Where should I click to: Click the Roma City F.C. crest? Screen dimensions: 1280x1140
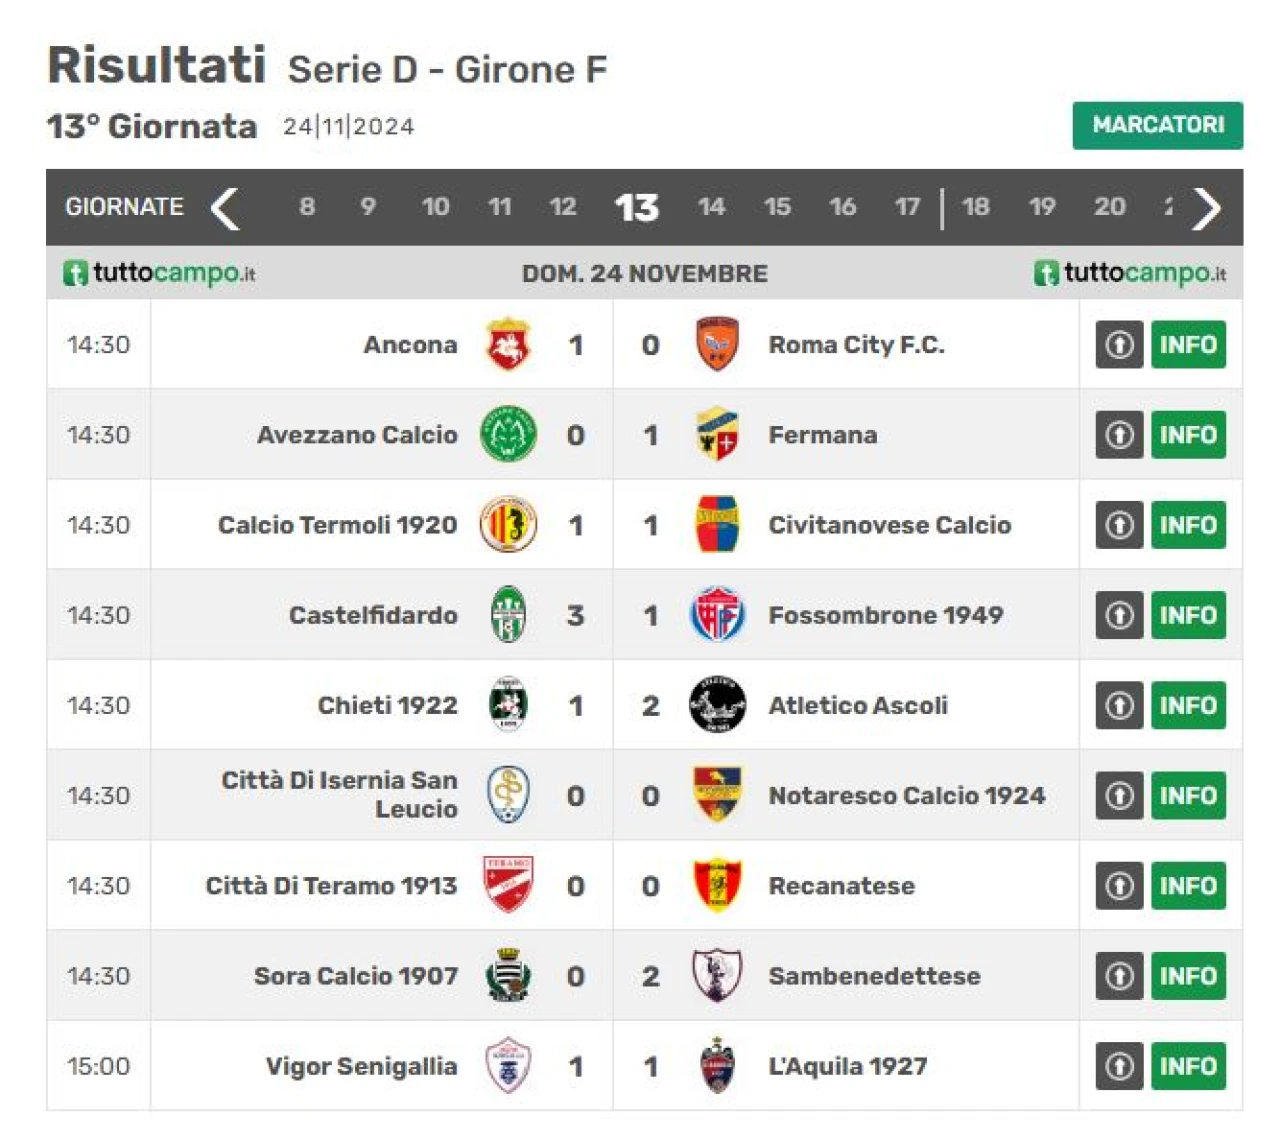coord(717,344)
